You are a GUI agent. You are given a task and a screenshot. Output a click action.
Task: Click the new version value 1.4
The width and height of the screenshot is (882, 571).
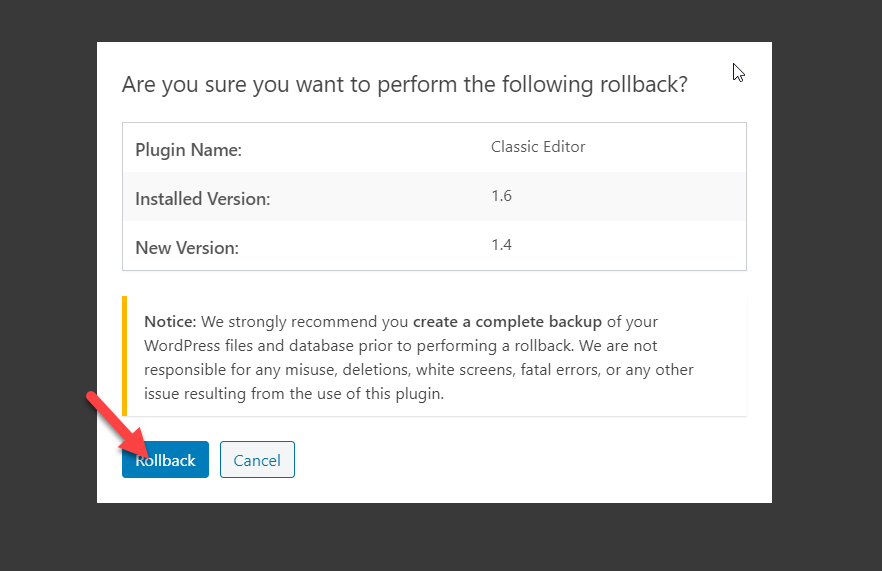[501, 245]
